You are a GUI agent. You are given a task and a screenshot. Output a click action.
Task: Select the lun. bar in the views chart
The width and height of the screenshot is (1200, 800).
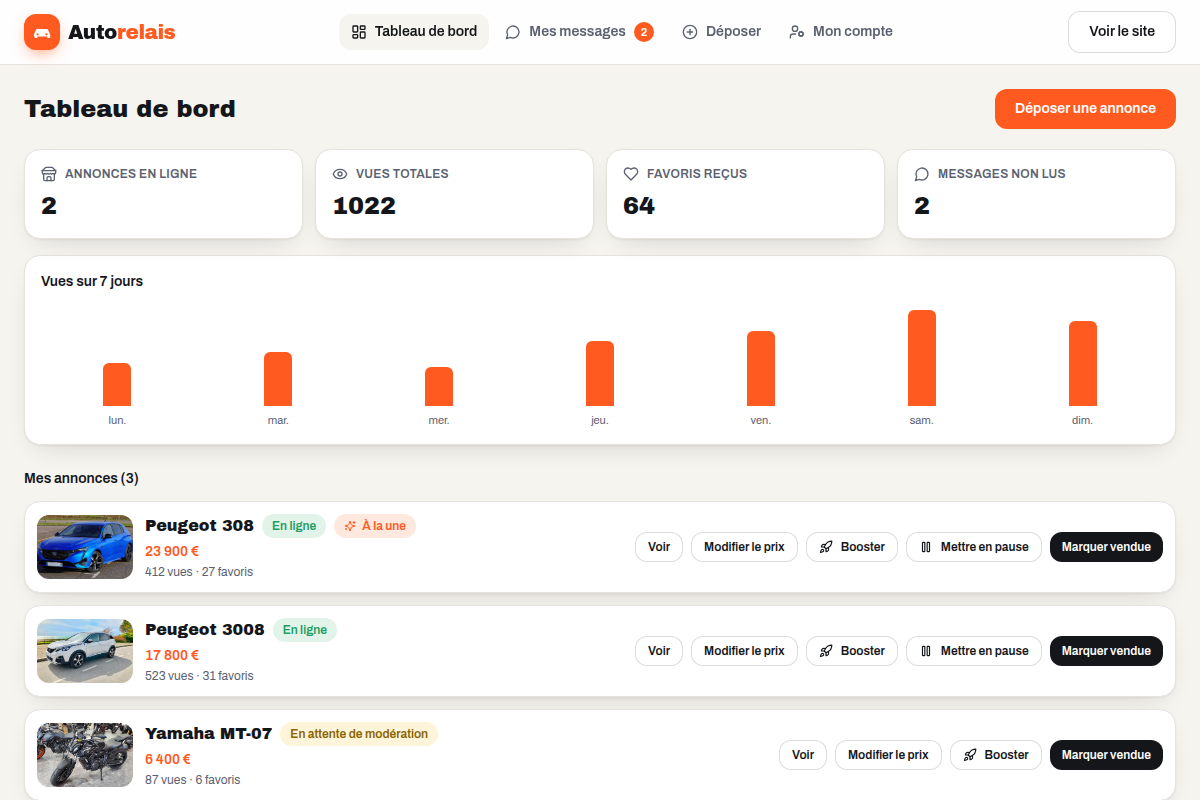point(117,384)
